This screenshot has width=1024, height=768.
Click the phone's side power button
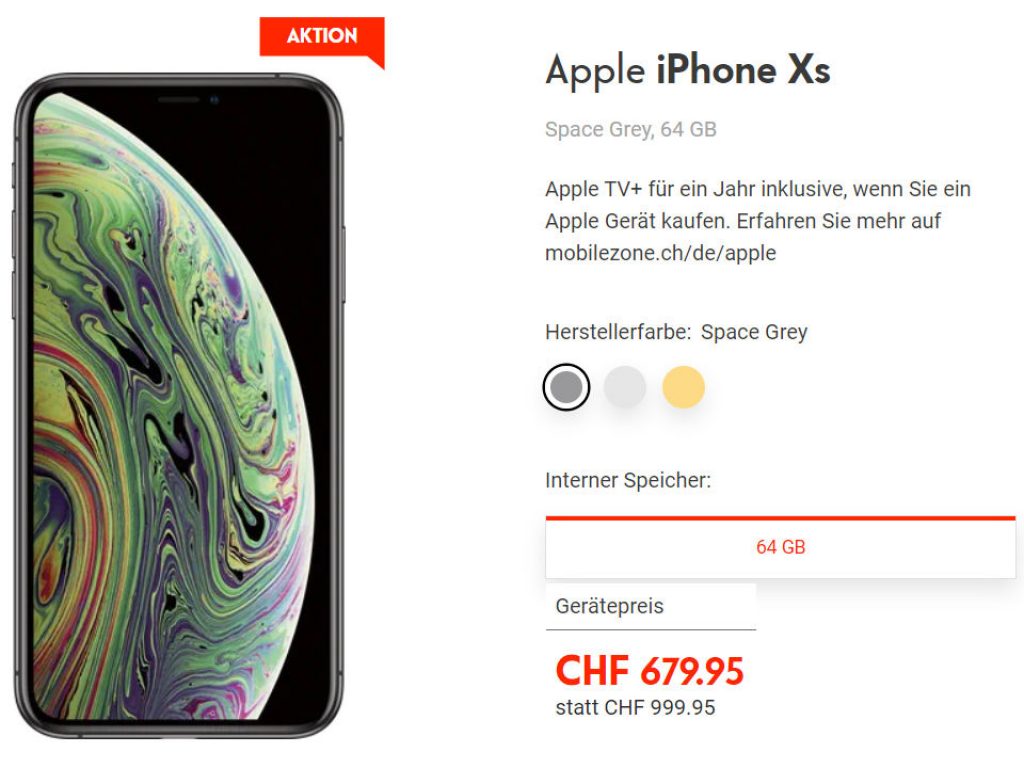[344, 264]
